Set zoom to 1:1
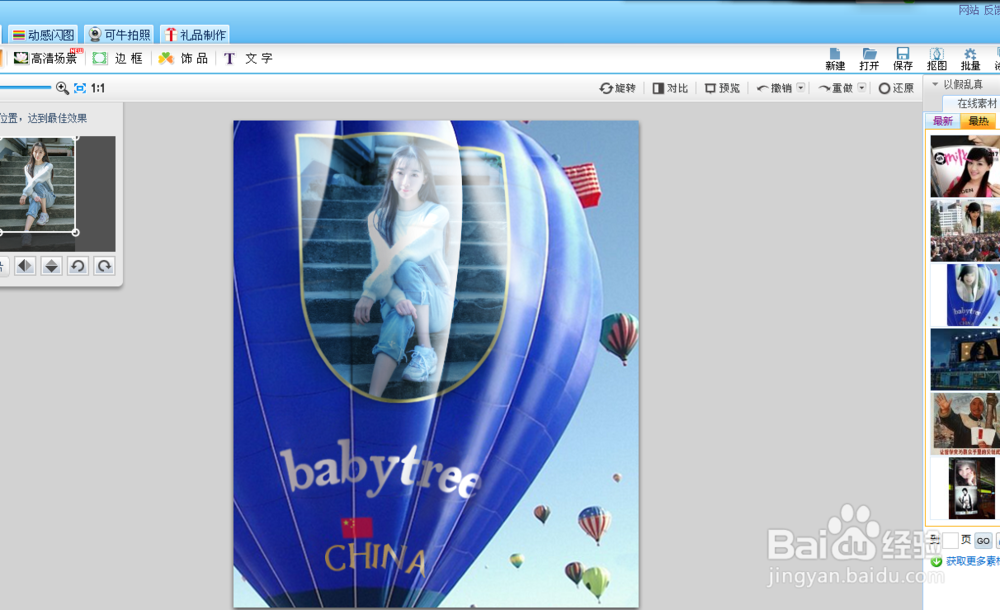Screen dimensions: 1000x610 98,88
